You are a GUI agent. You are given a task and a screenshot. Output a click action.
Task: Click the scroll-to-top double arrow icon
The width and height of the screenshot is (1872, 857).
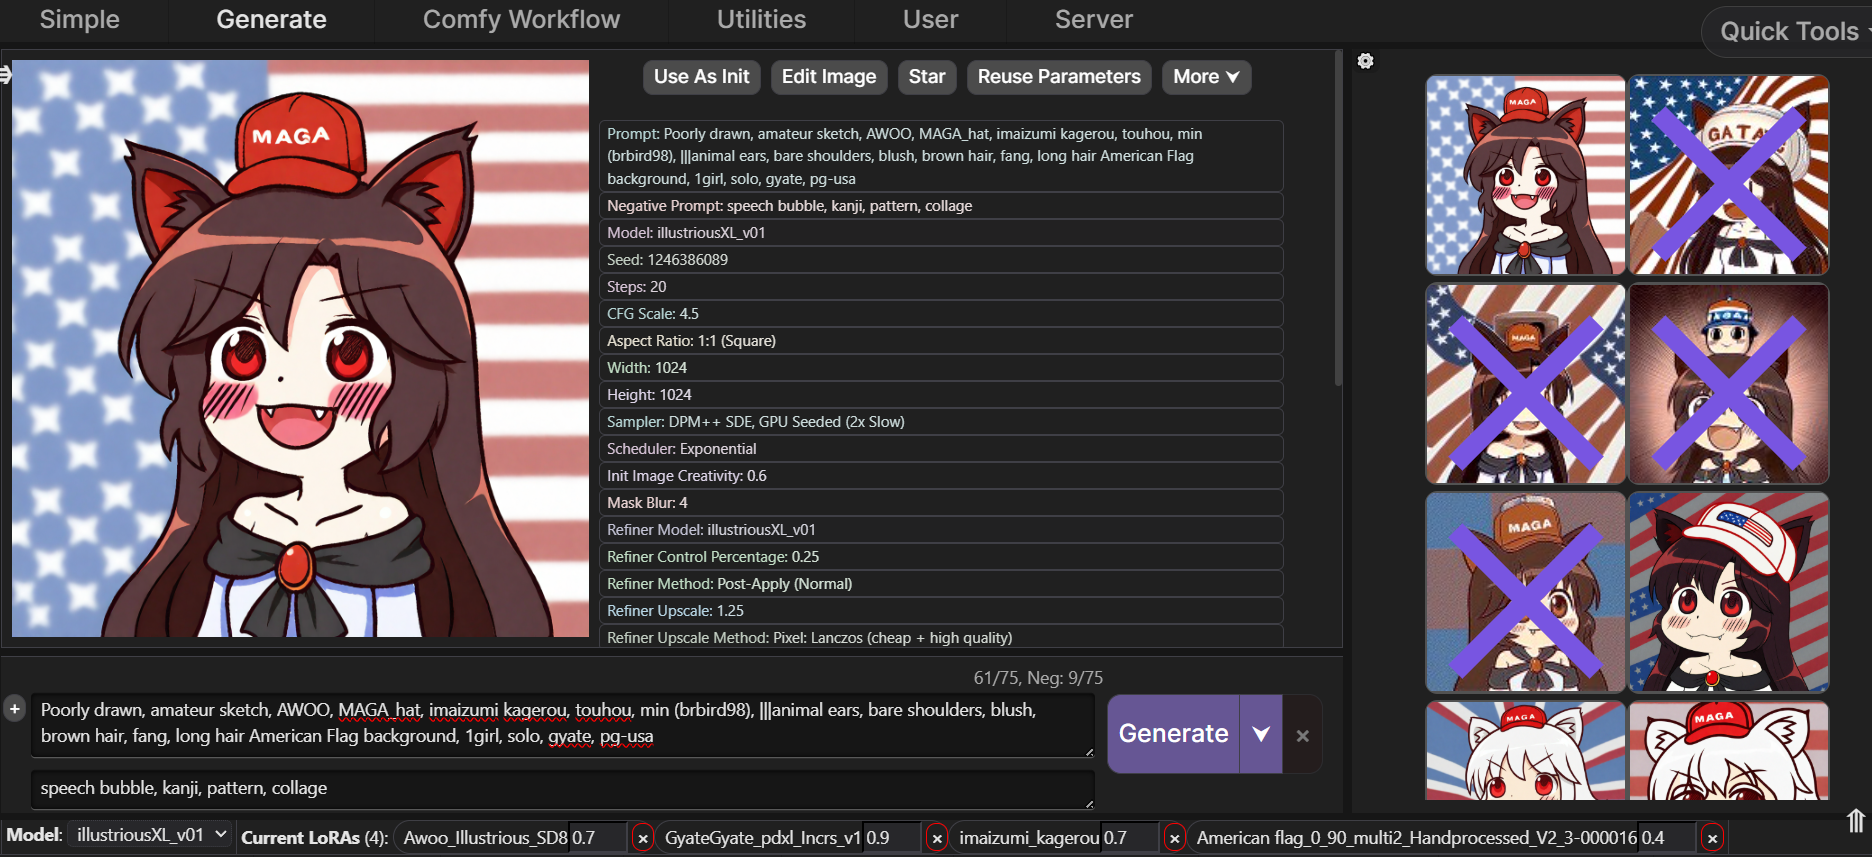click(x=1856, y=821)
